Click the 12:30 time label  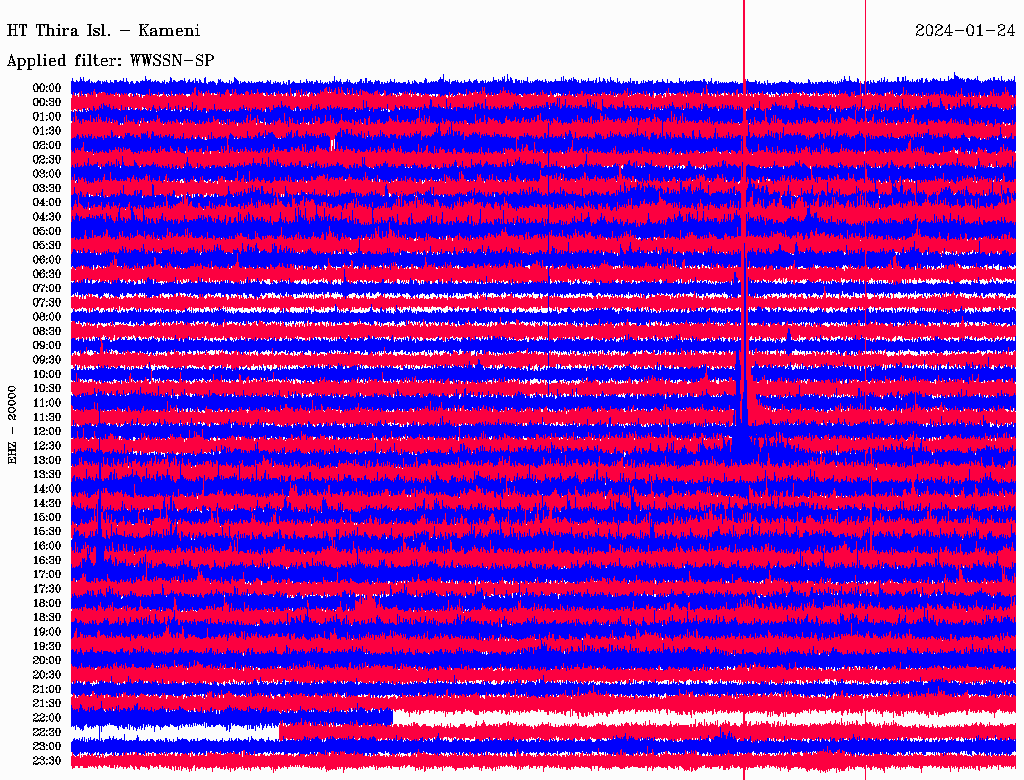tap(47, 446)
